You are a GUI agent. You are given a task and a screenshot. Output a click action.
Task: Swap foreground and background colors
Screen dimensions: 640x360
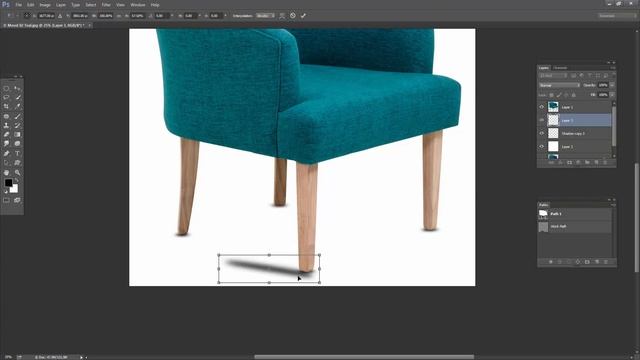click(17, 181)
